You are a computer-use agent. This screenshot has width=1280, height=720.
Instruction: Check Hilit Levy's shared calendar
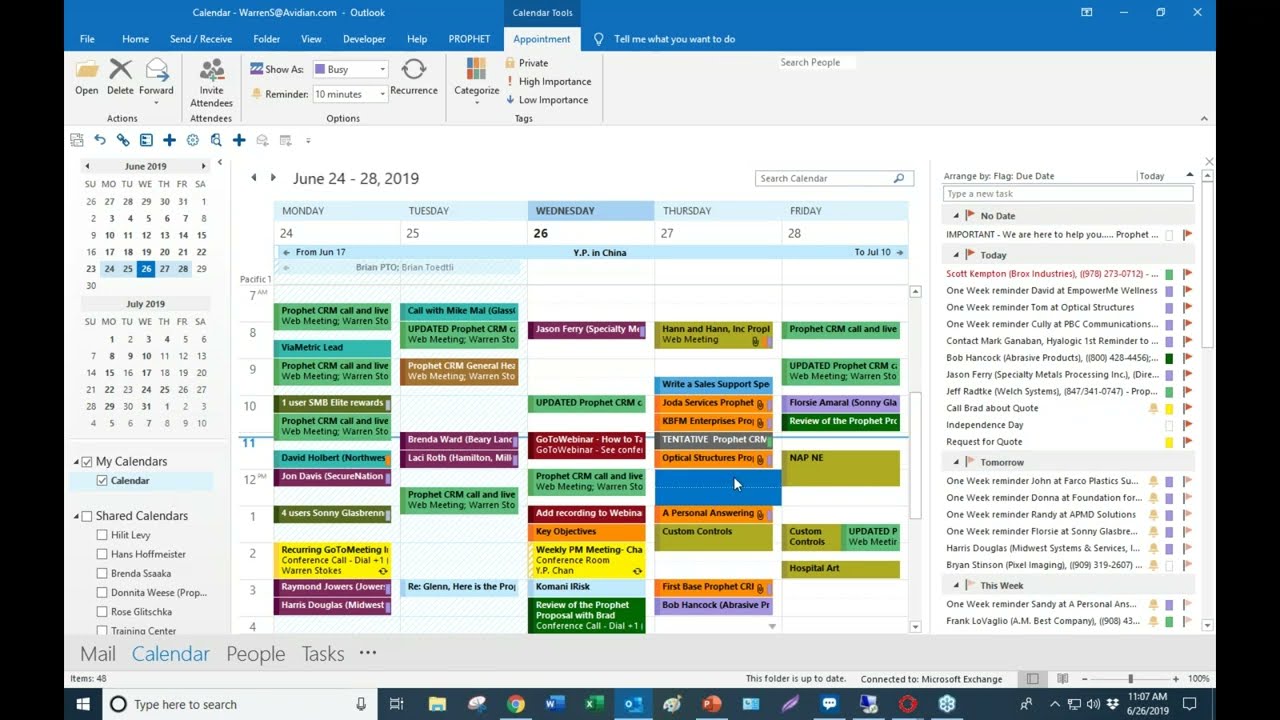pyautogui.click(x=102, y=535)
